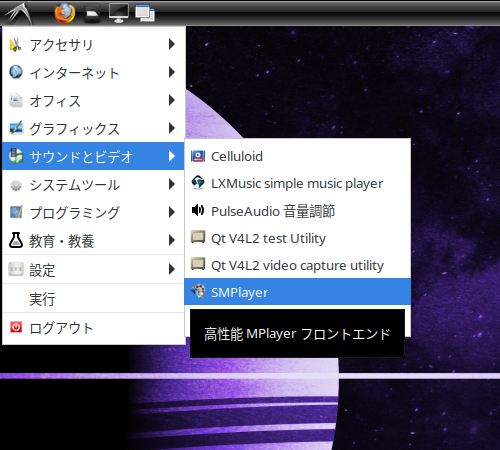
Task: Open Celluloid from the submenu
Action: (x=297, y=156)
